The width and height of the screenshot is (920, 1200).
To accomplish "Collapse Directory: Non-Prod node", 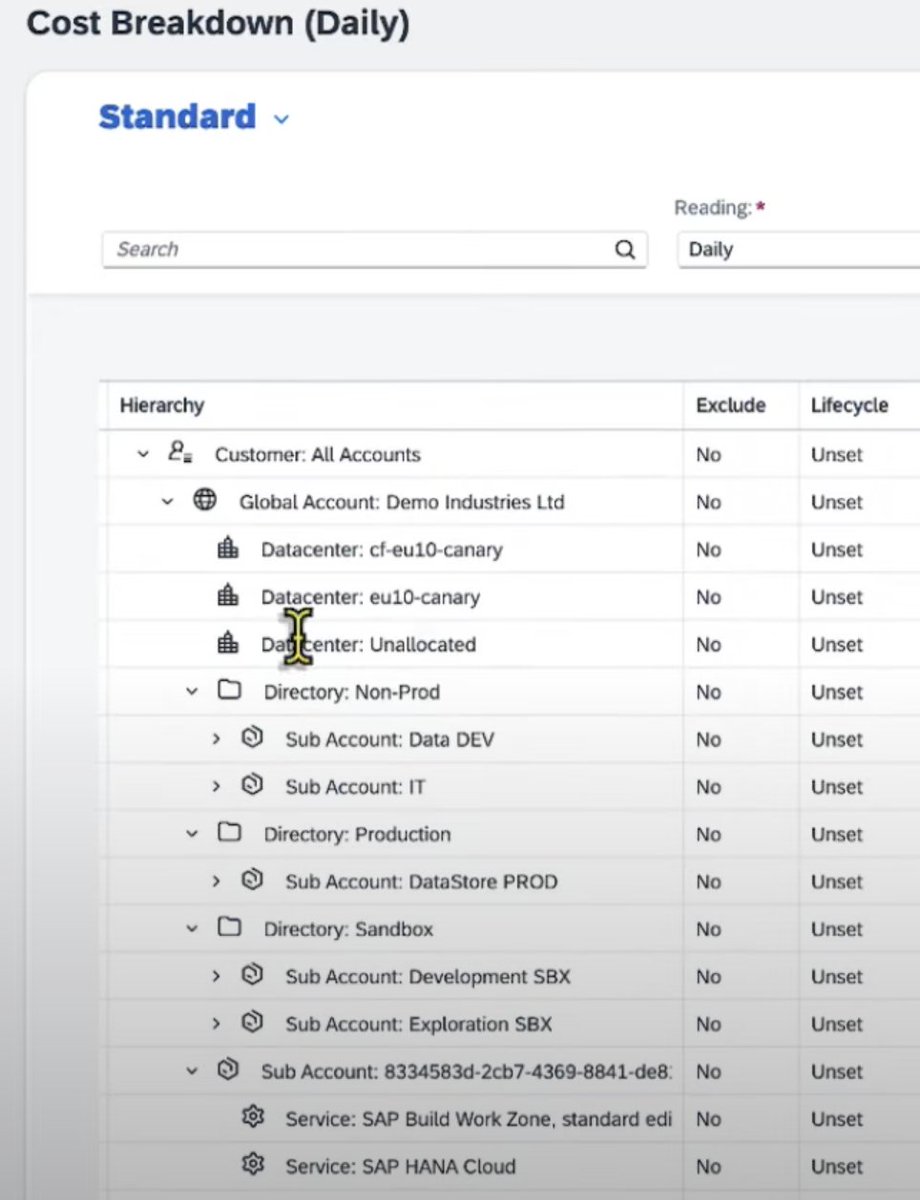I will tap(192, 692).
